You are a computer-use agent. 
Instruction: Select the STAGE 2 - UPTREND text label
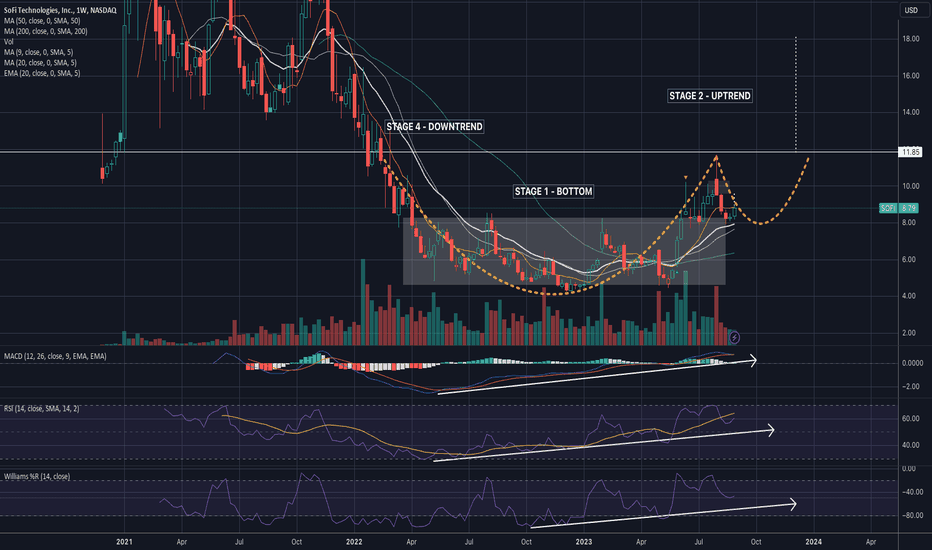coord(710,96)
